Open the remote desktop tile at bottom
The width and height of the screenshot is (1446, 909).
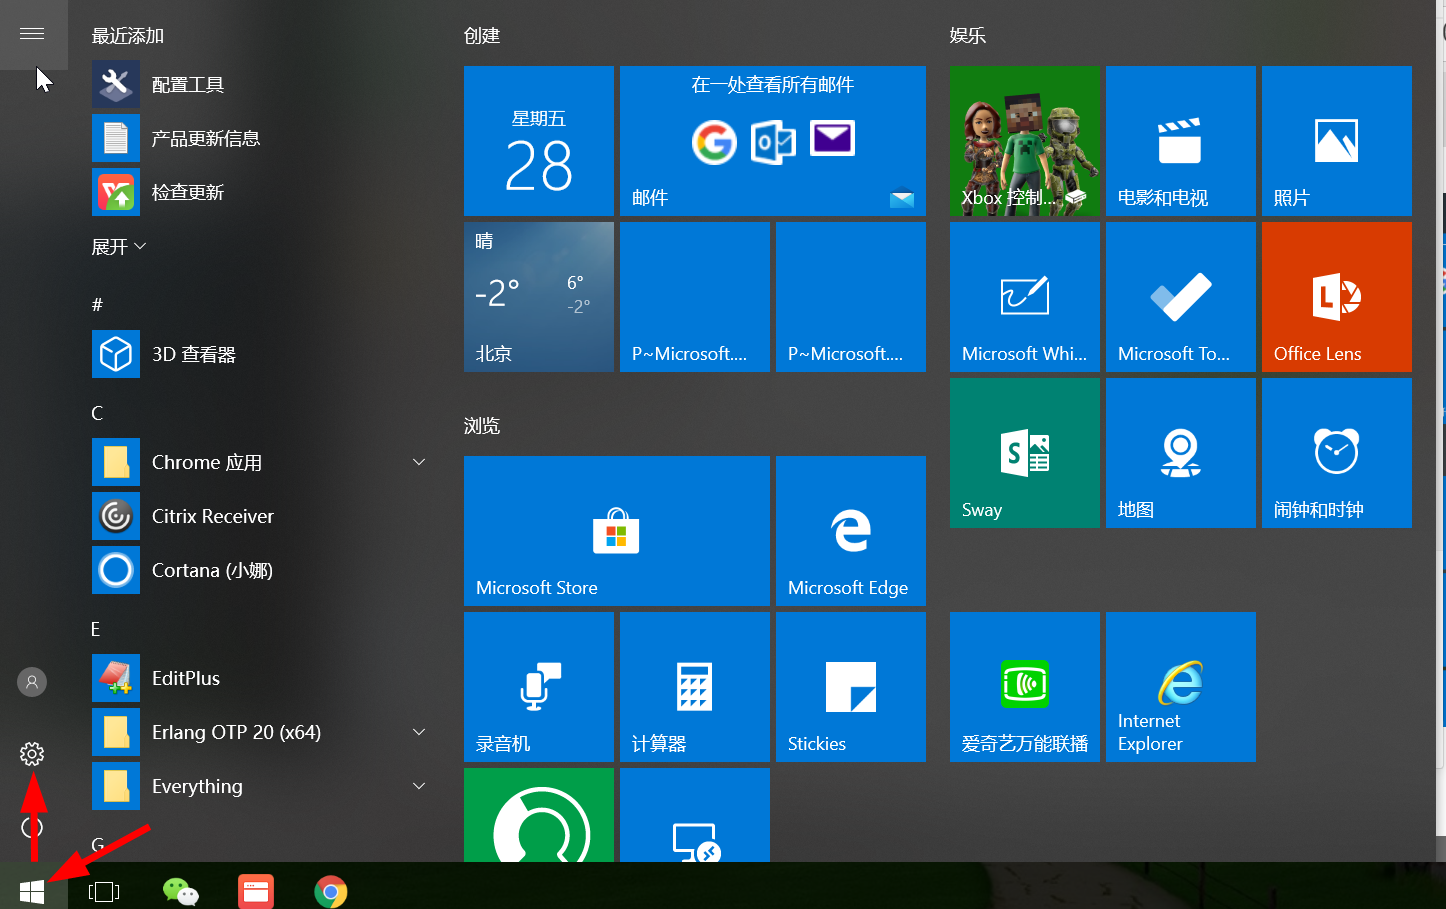695,815
